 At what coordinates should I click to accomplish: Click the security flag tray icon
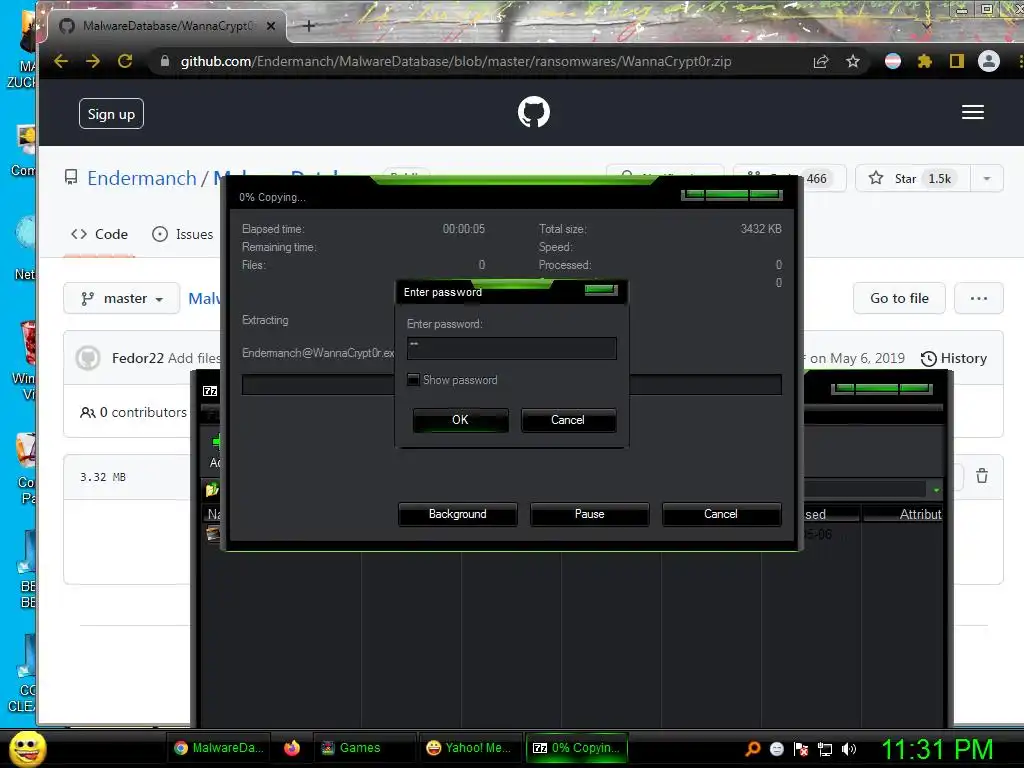801,749
